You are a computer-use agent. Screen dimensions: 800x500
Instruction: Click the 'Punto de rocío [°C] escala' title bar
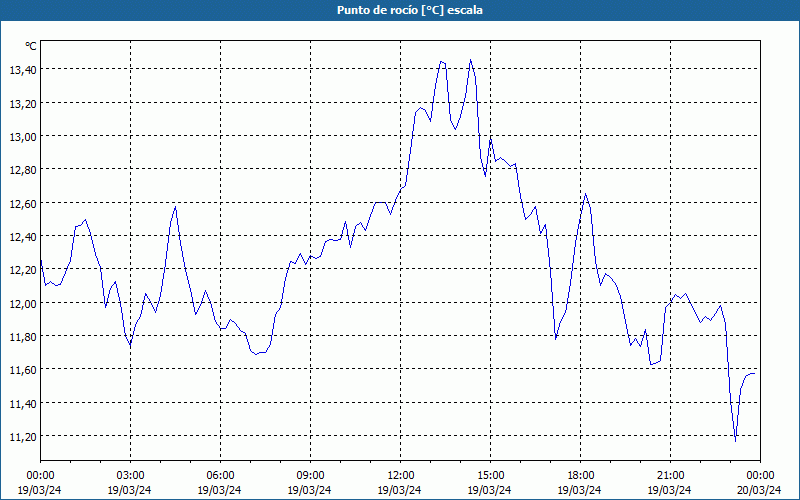400,10
